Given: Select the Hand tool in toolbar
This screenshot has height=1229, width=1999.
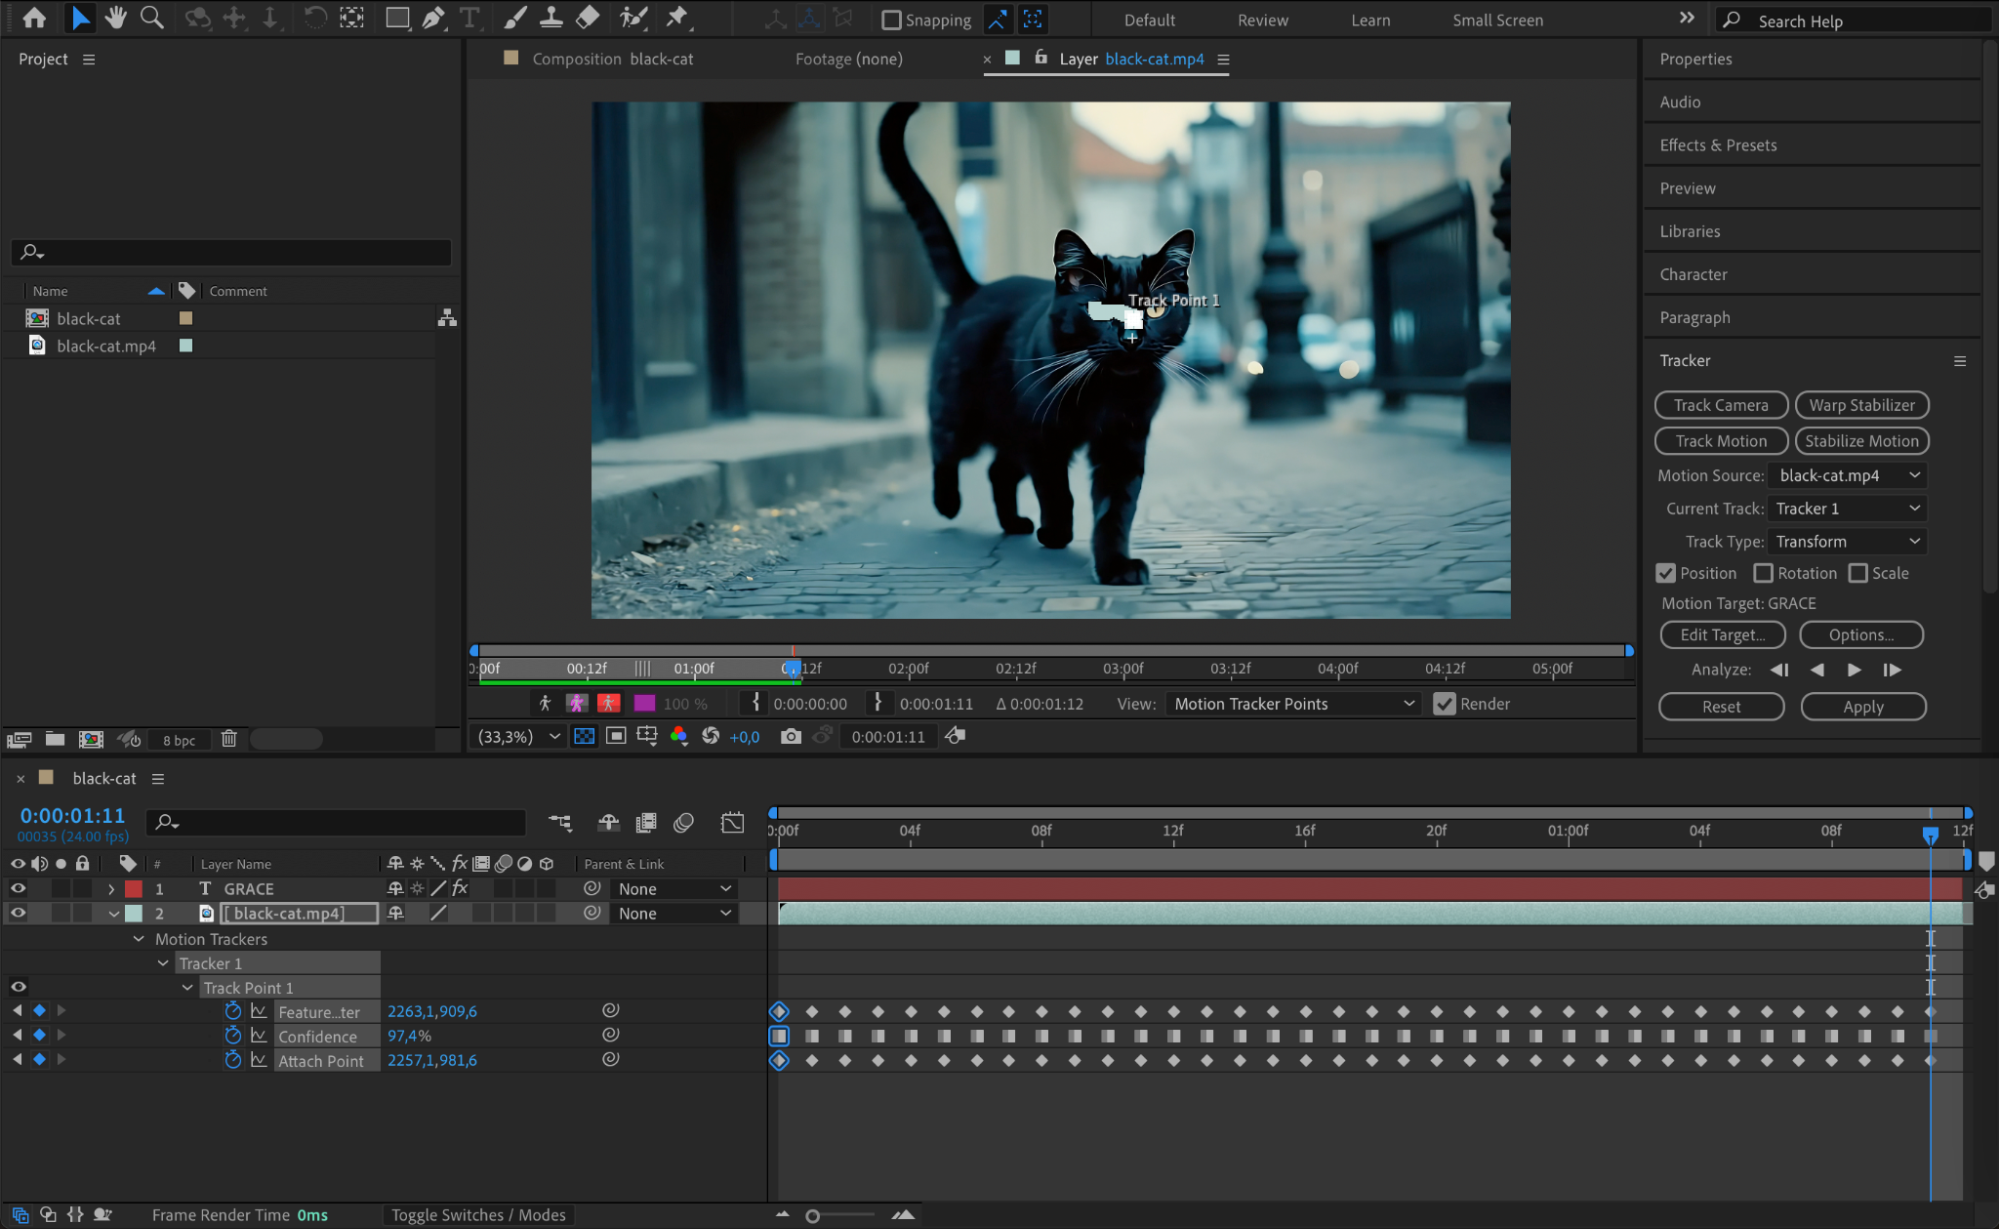Looking at the screenshot, I should tap(116, 17).
